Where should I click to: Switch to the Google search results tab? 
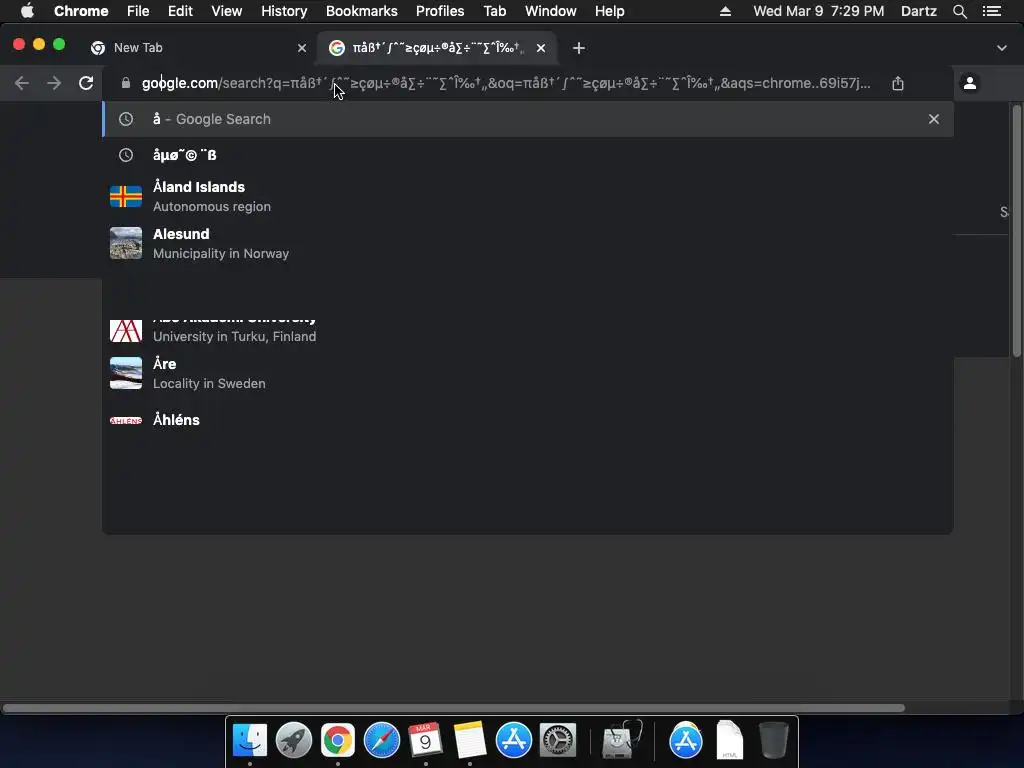click(437, 48)
